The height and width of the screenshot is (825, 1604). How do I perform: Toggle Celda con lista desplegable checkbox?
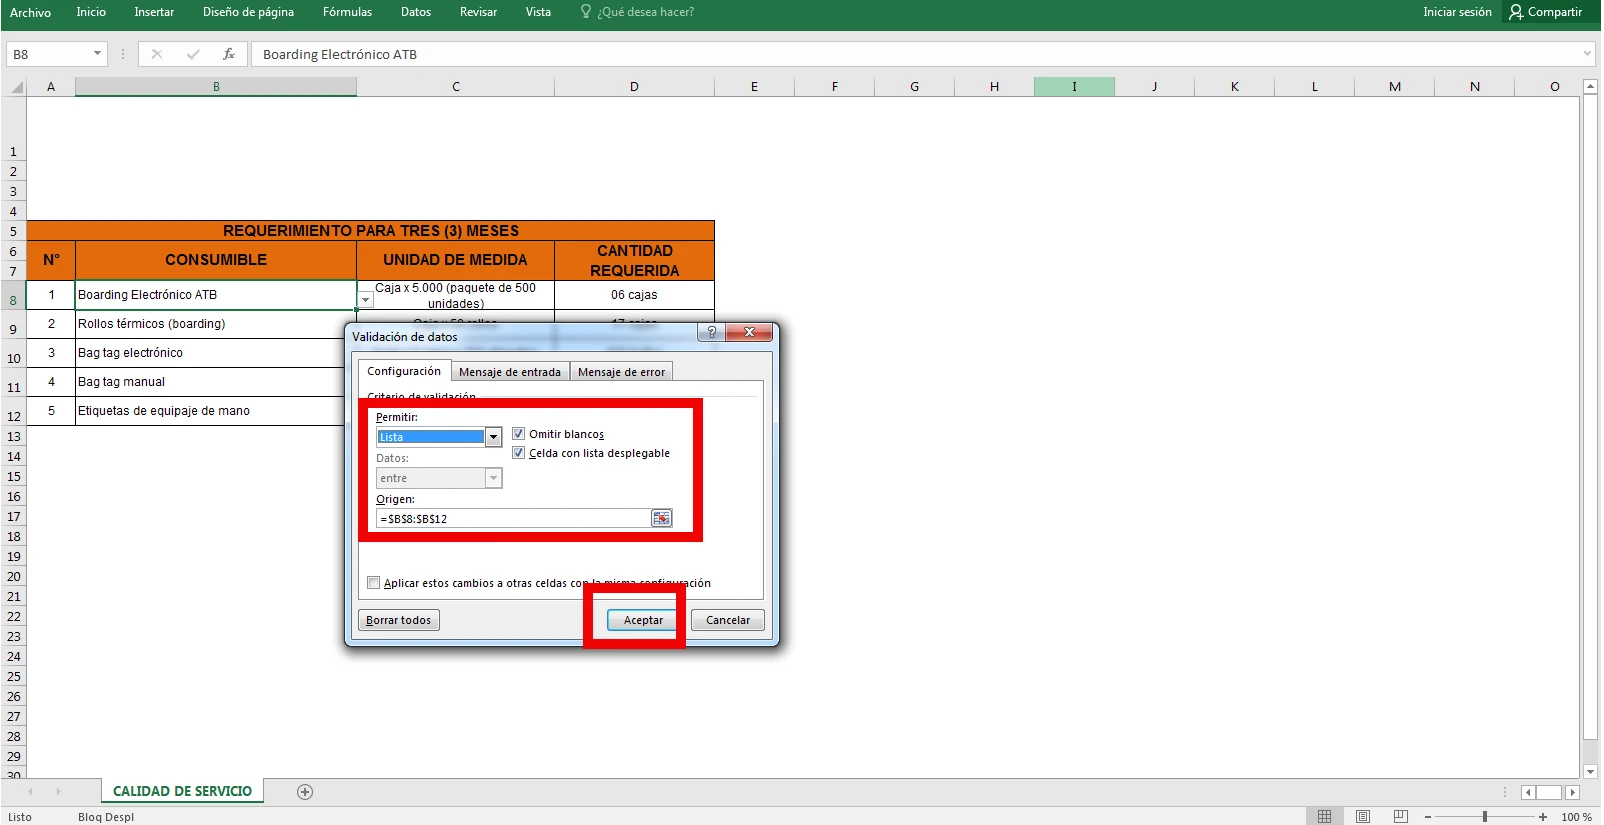518,453
